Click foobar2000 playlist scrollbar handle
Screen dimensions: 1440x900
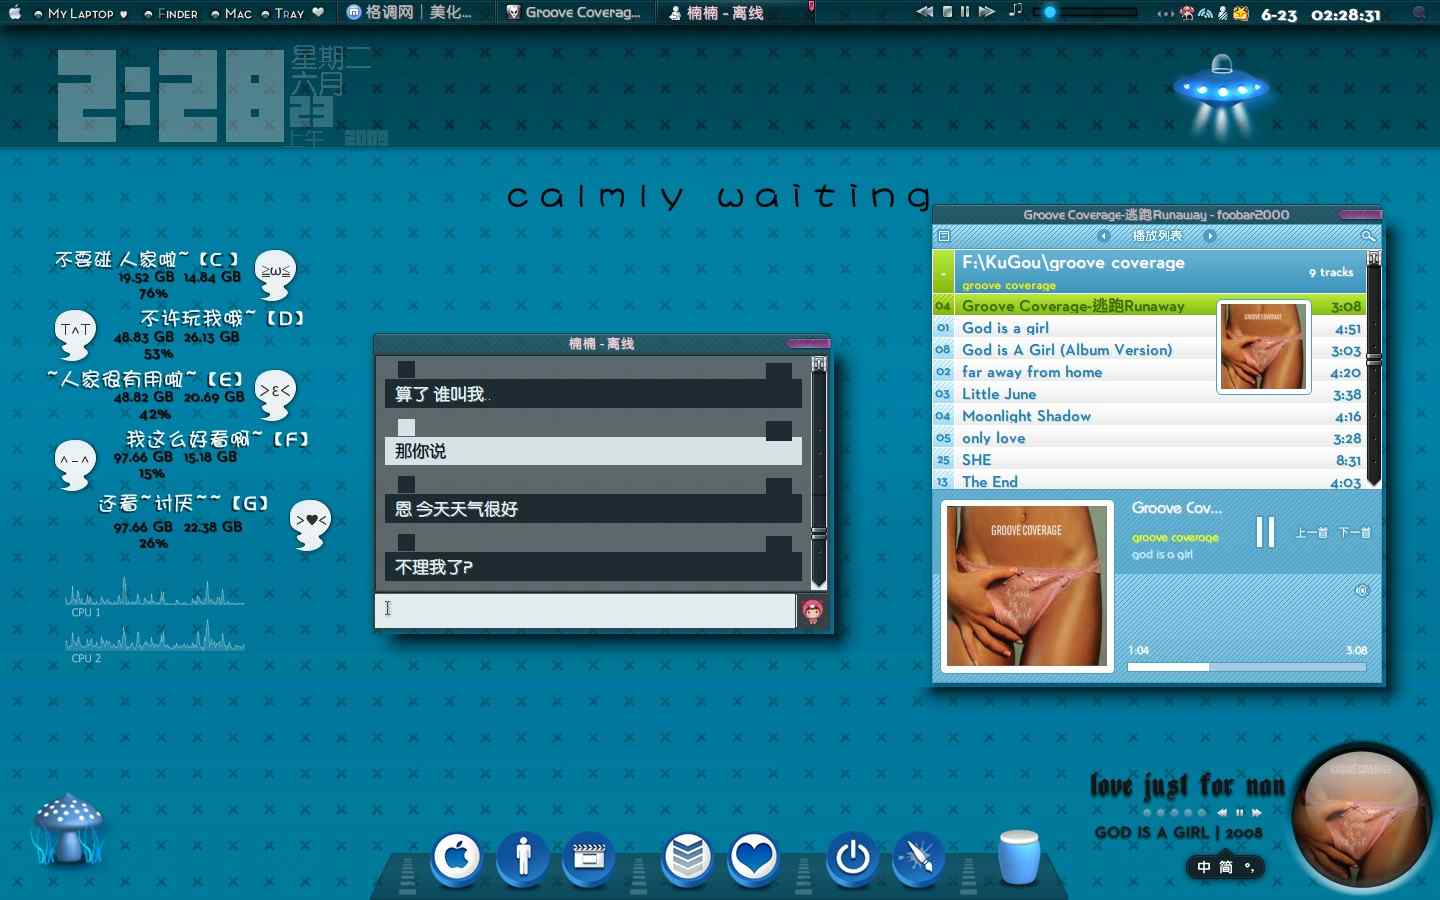[1374, 358]
